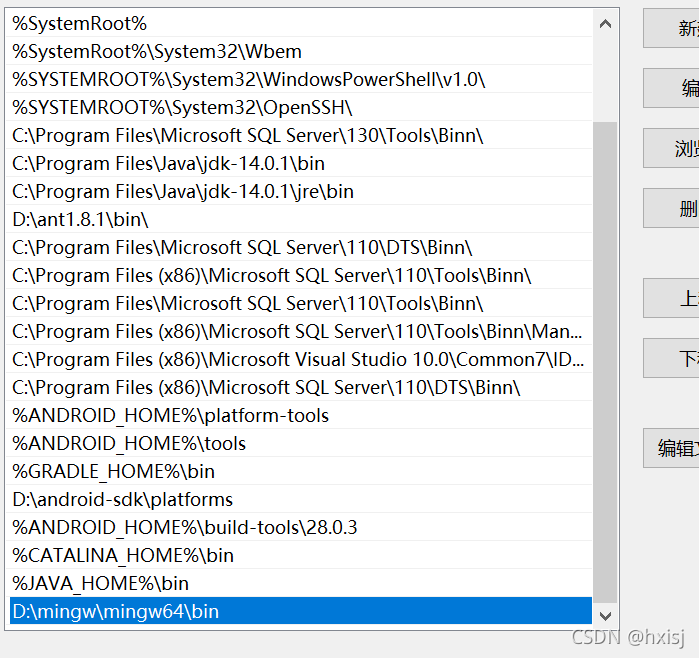Select the D:\android-sdk\platforms entry
This screenshot has width=699, height=658.
299,499
